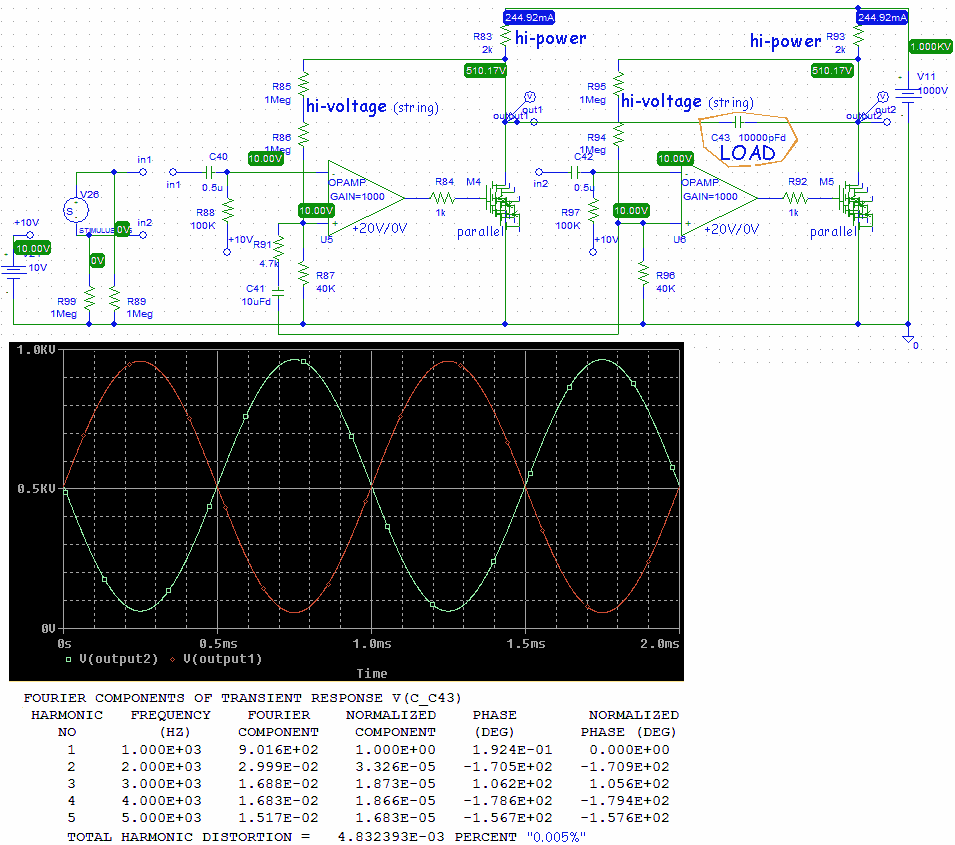Click the in1 port beside C40
955x845 pixels.
coord(173,172)
